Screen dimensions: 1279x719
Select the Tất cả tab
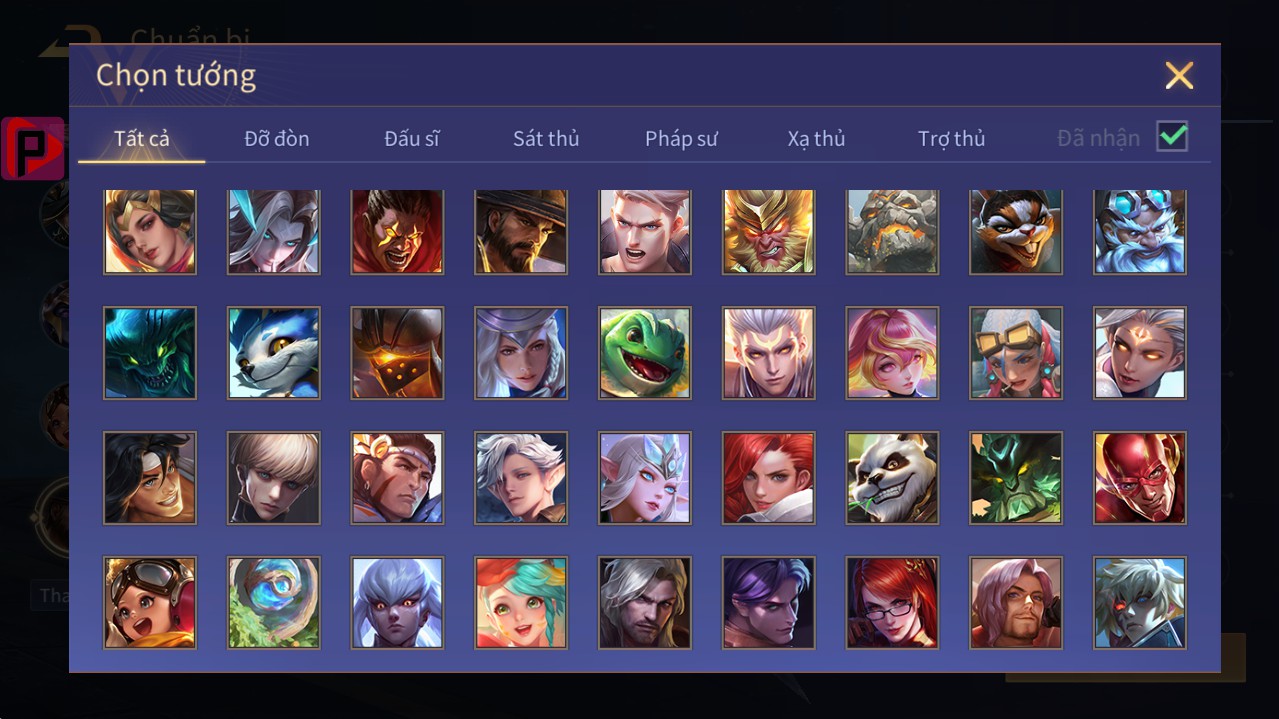point(142,138)
